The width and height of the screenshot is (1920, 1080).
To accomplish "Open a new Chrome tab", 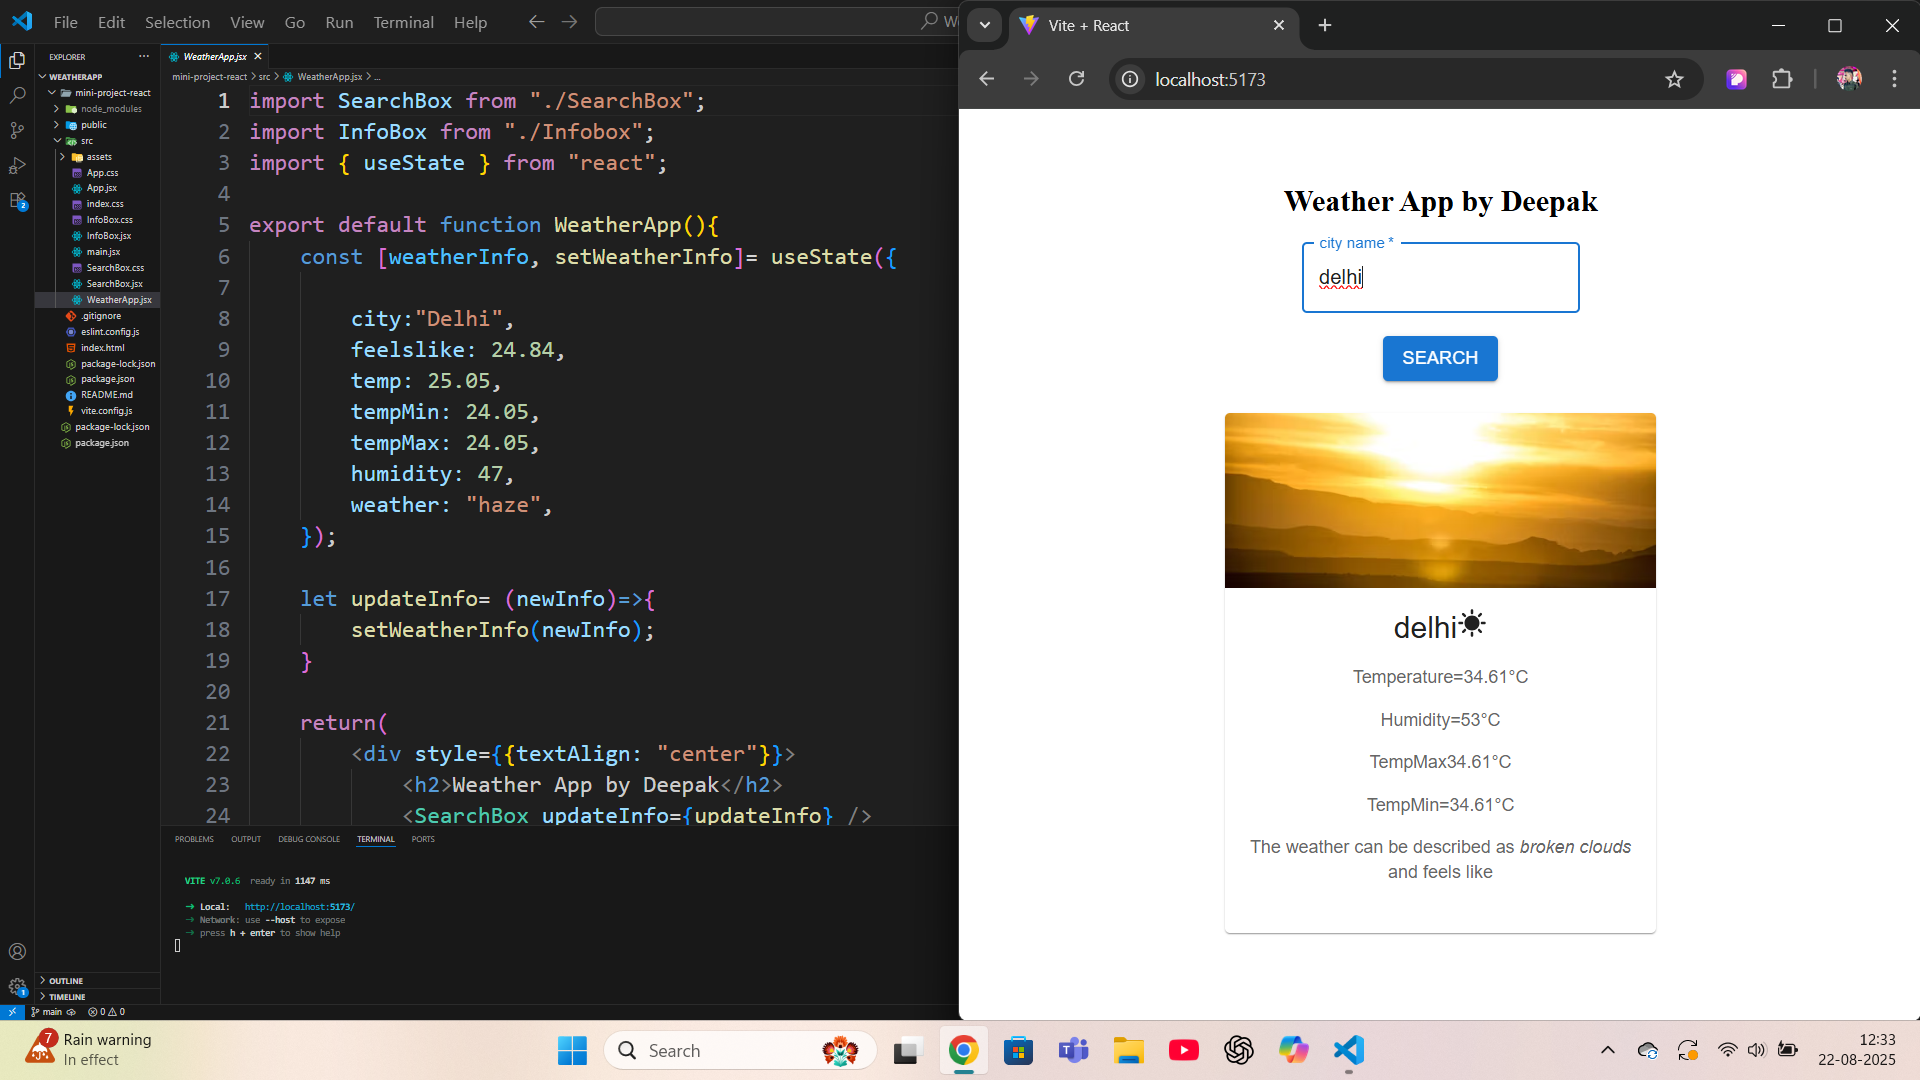I will tap(1325, 25).
